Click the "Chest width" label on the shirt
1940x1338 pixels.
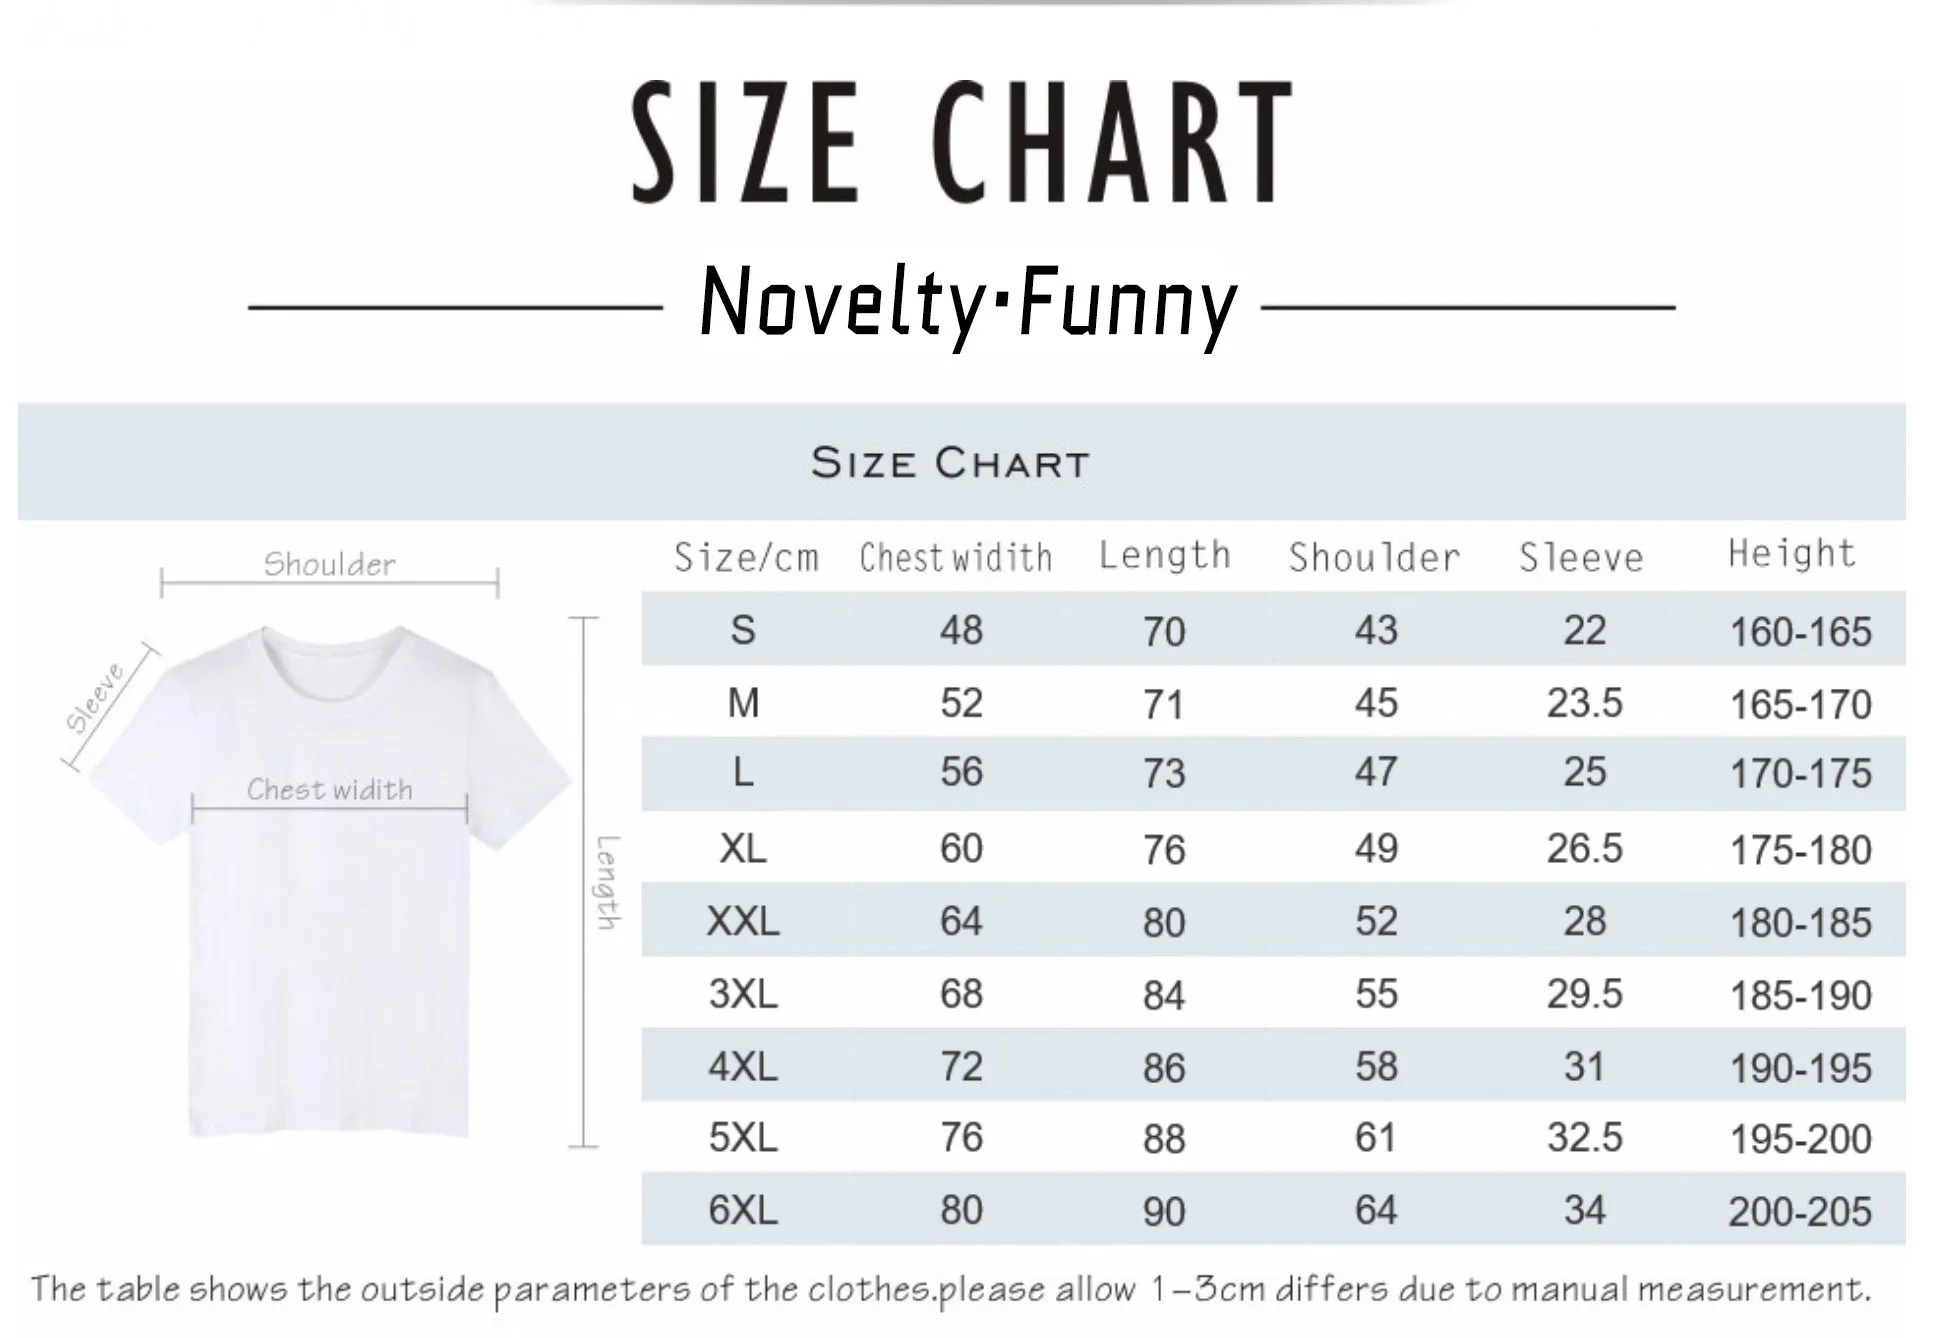click(329, 790)
